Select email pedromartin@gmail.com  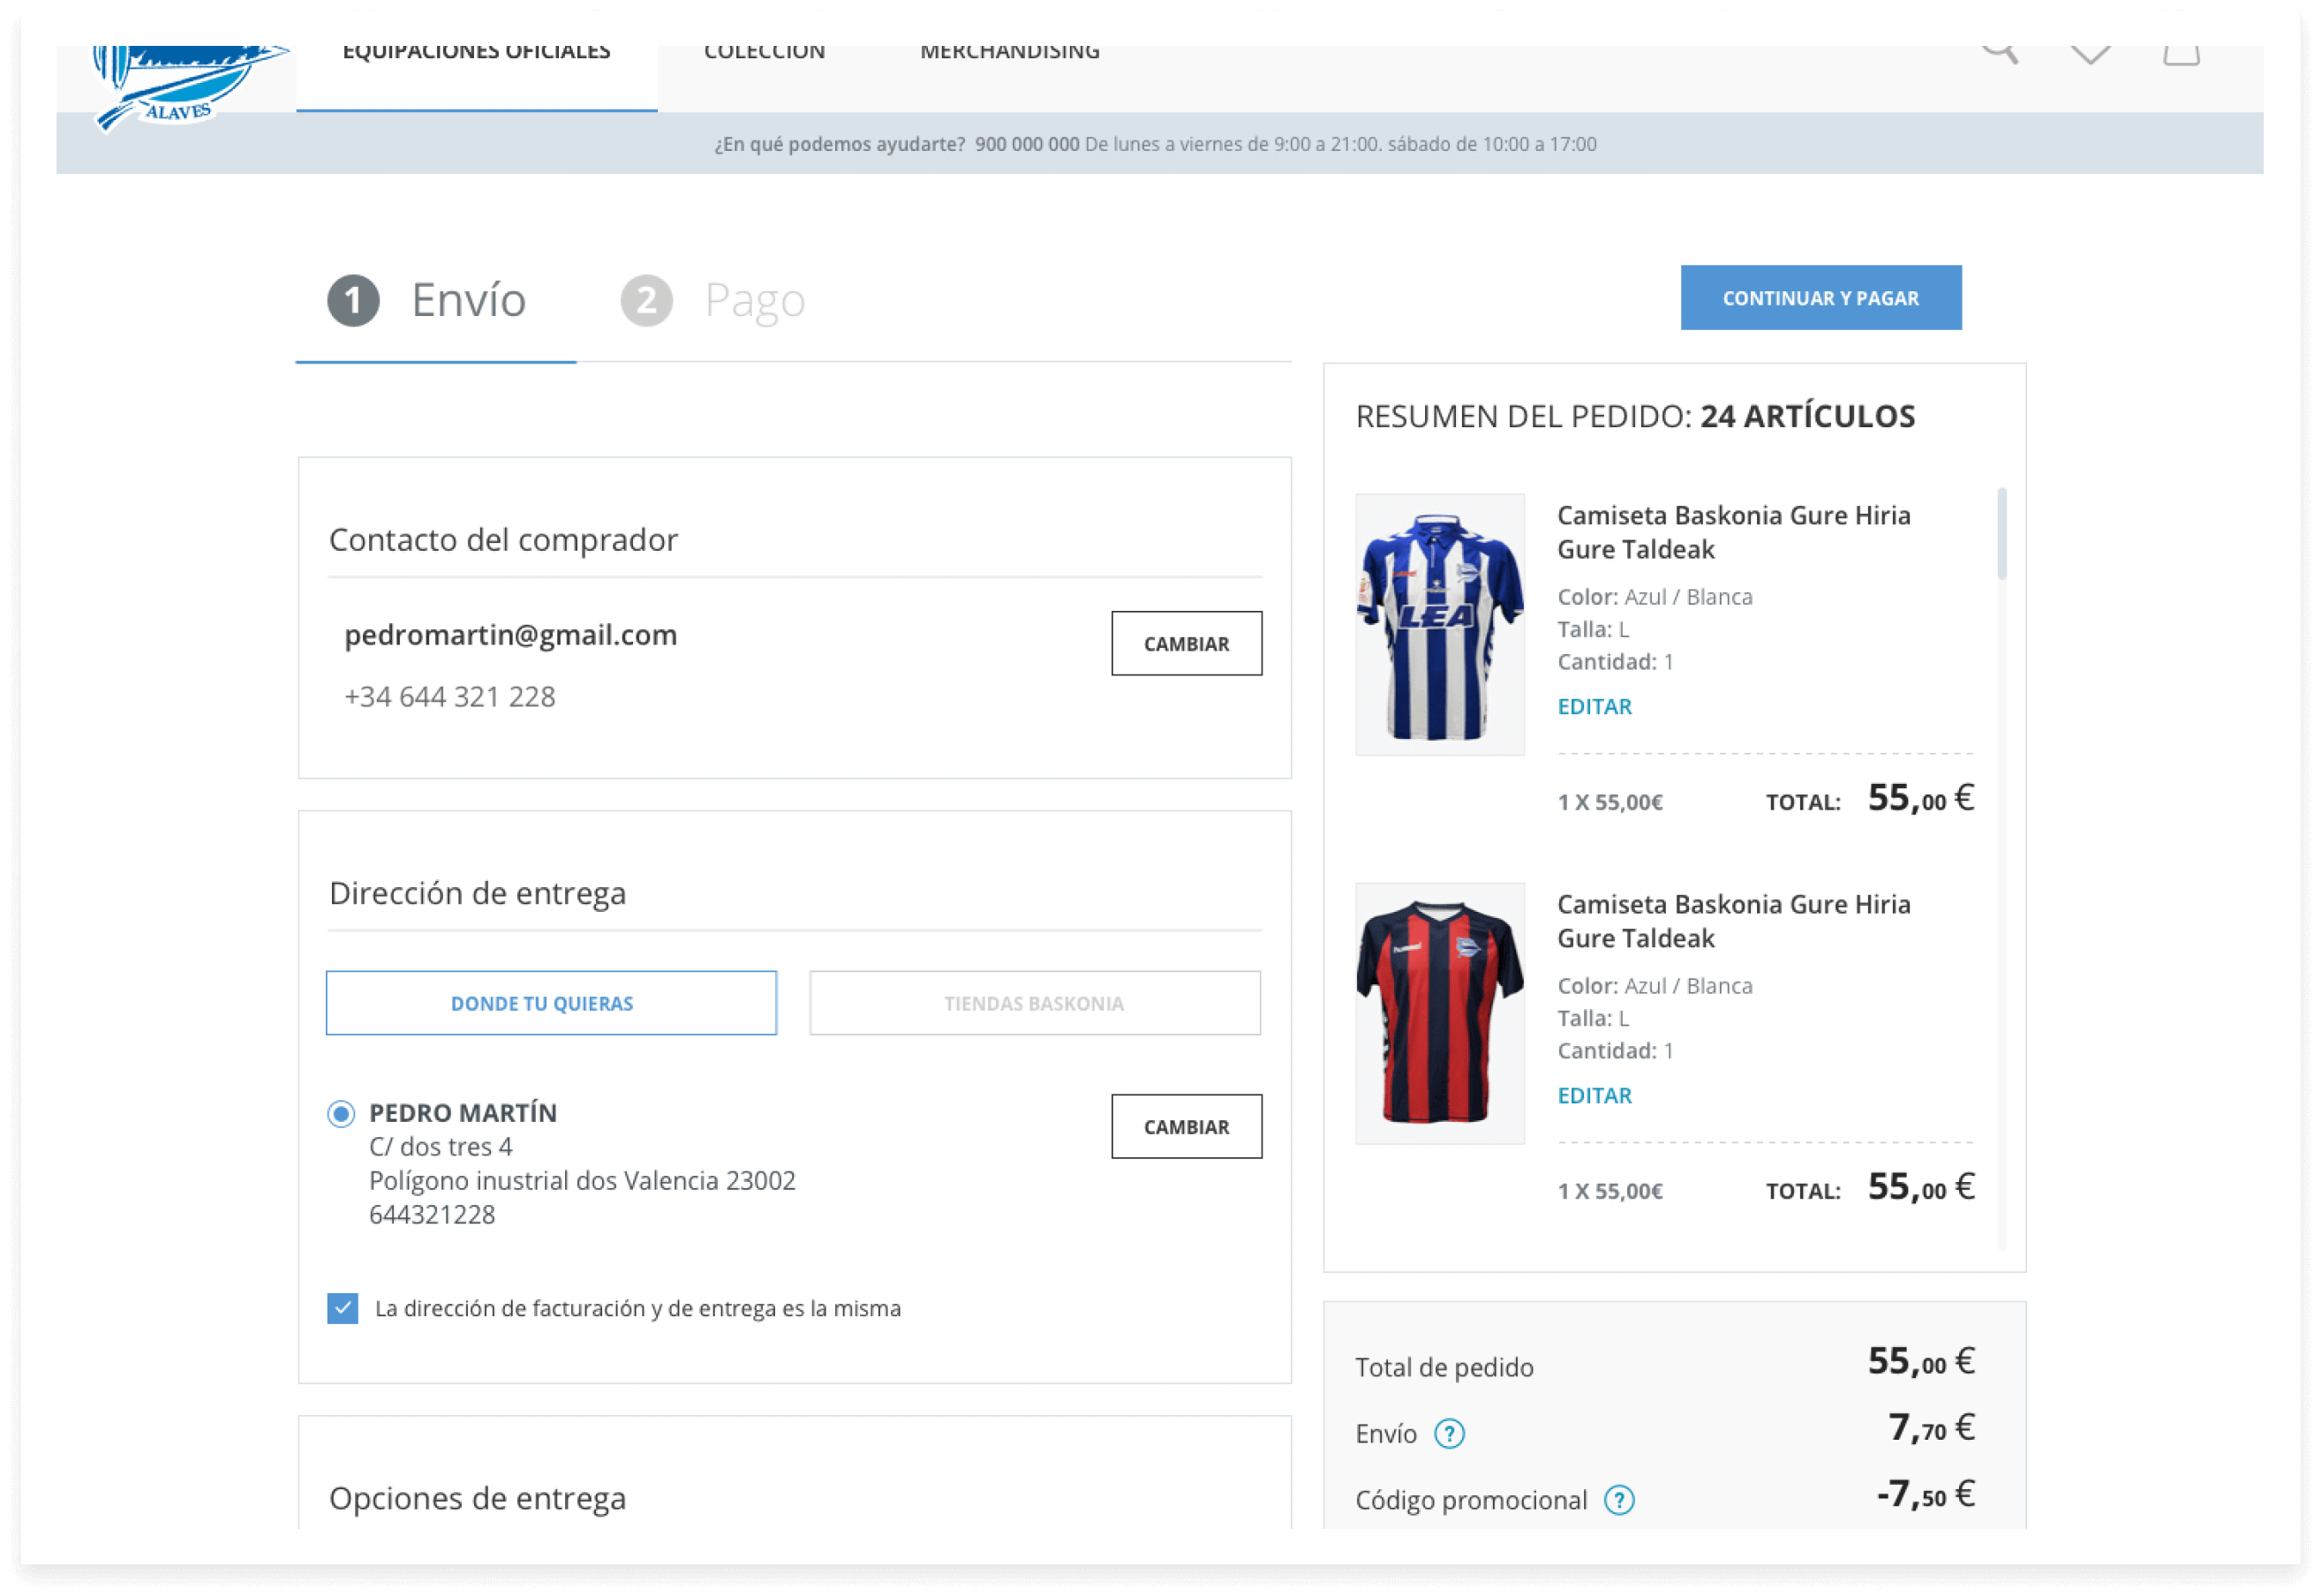click(510, 635)
